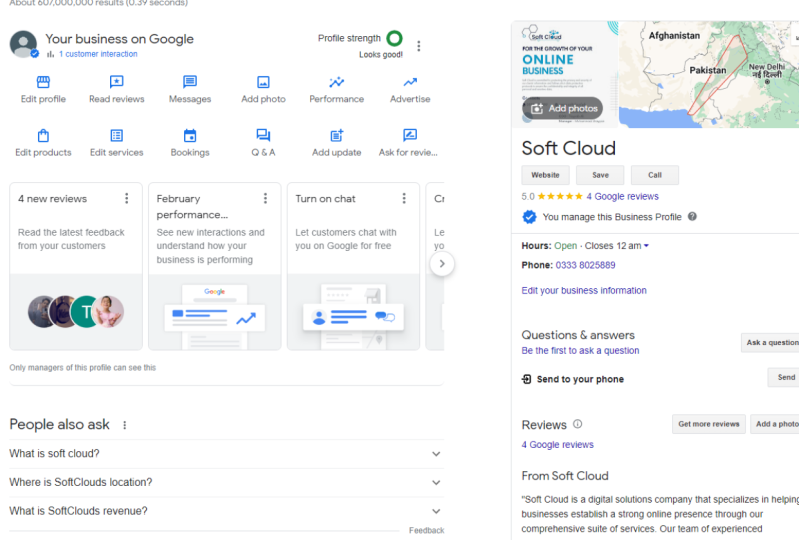
Task: Open options on 4 new reviews card
Action: point(127,199)
